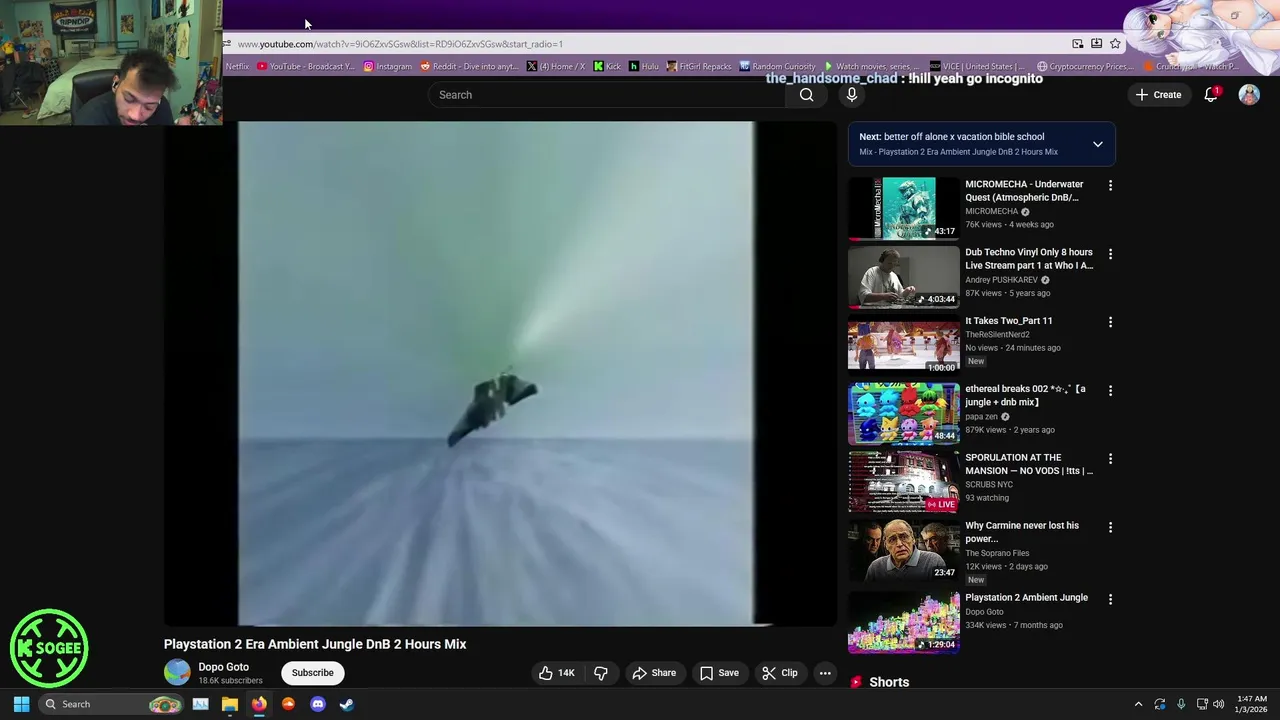The image size is (1280, 720).
Task: Open SoundCloud orange taskbar icon
Action: [288, 704]
